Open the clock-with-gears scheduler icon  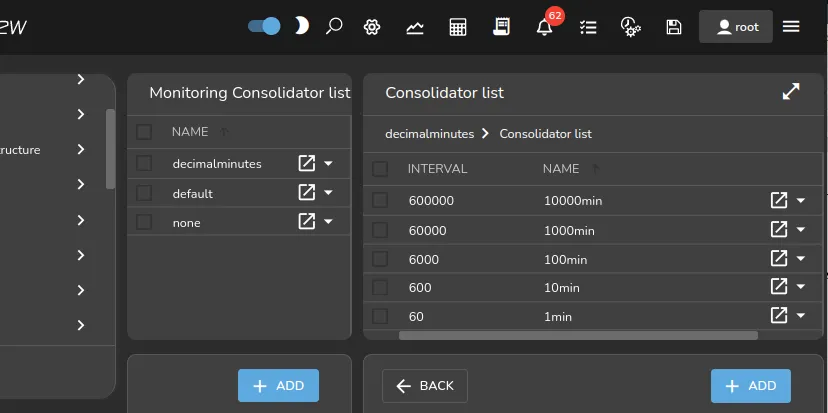(x=630, y=26)
